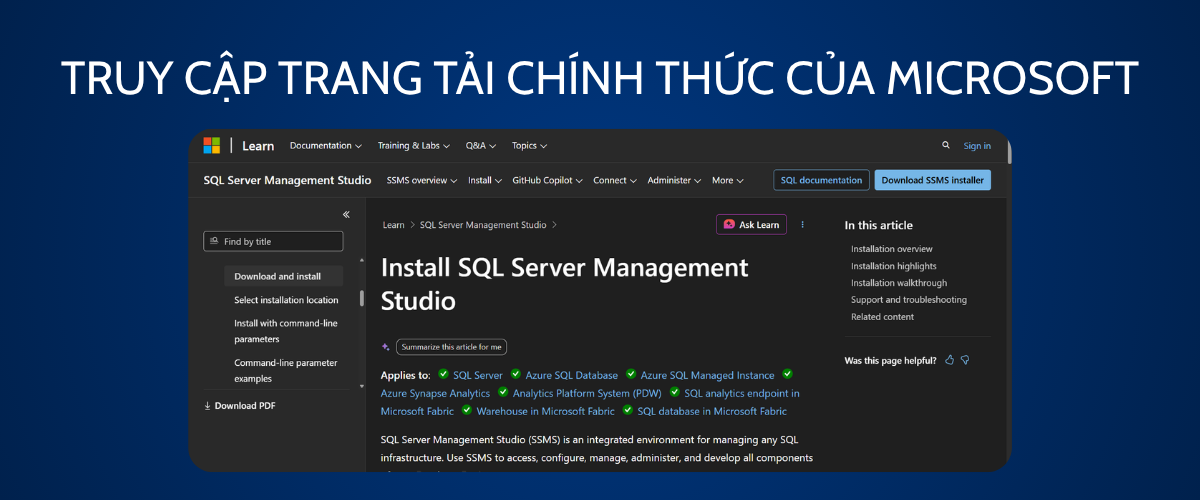Viewport: 1200px width, 500px height.
Task: Click the Download PDF icon link
Action: [239, 405]
